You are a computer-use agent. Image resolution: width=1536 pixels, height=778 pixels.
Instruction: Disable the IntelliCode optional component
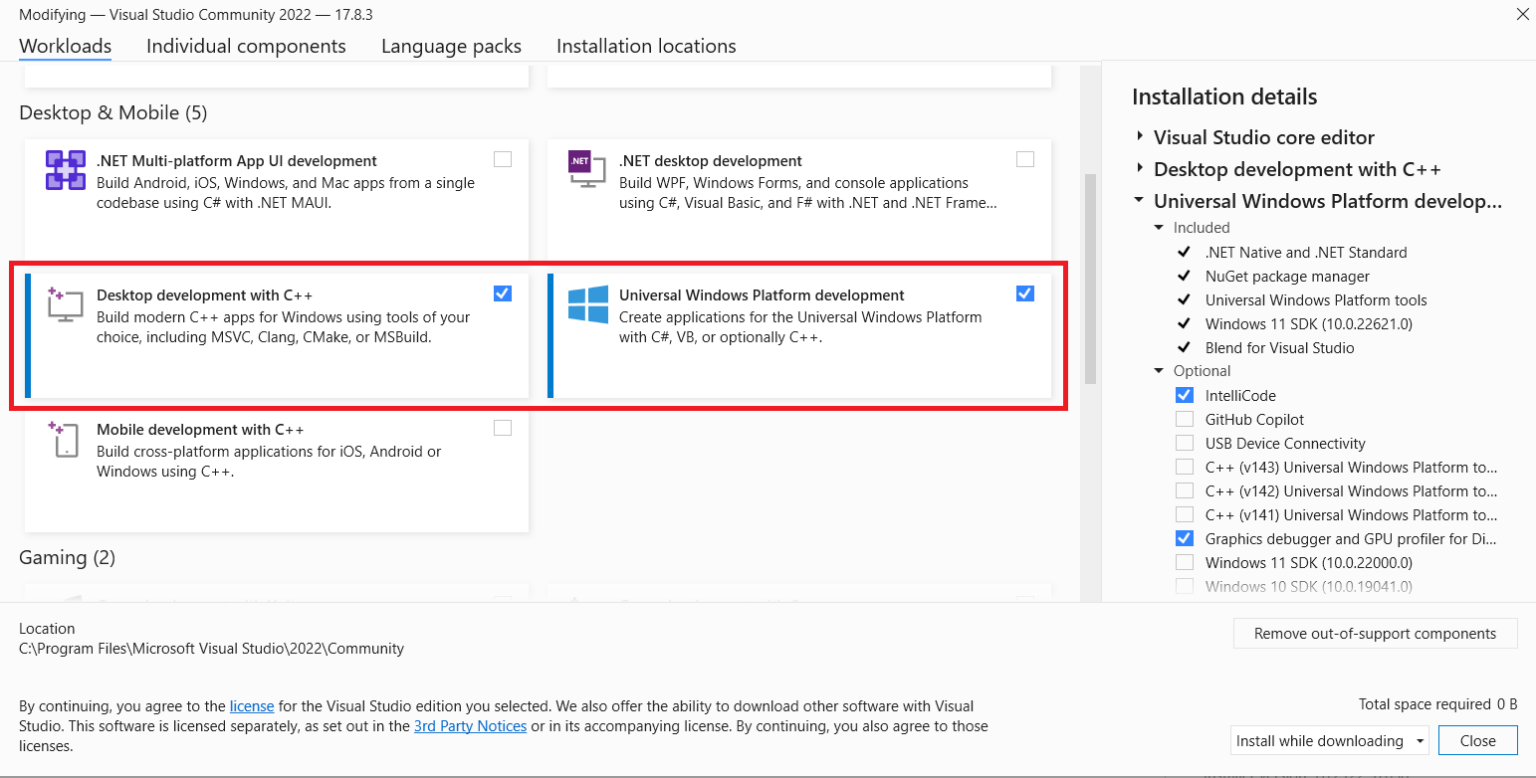click(x=1185, y=396)
